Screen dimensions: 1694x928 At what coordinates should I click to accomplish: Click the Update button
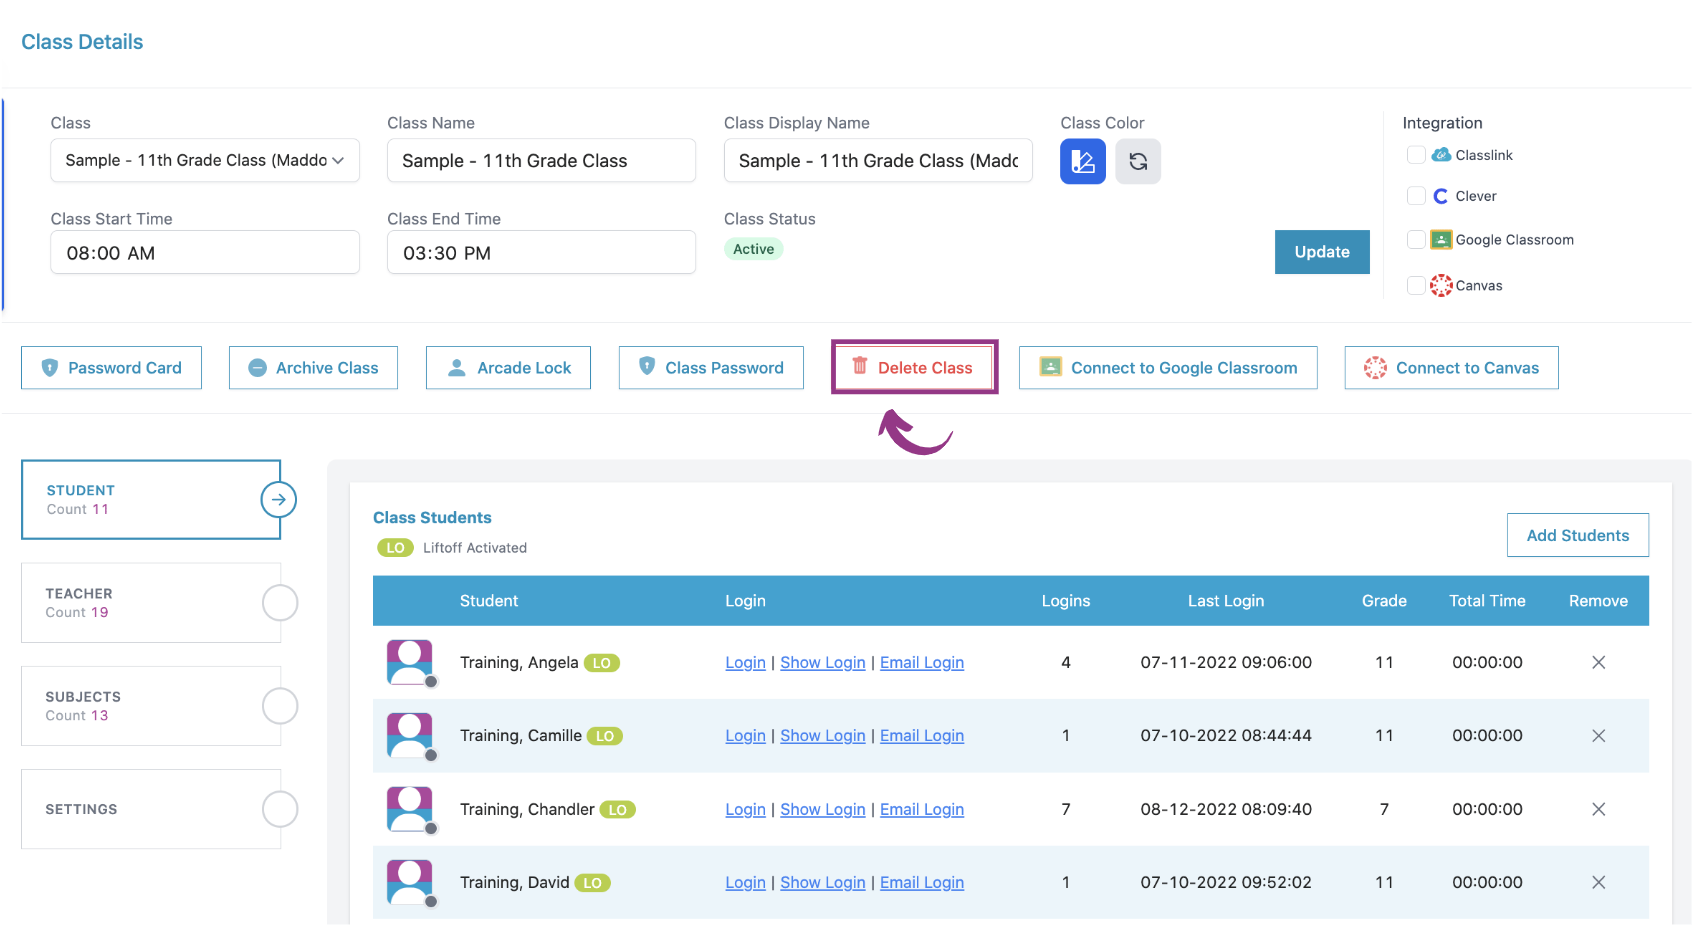tap(1322, 252)
